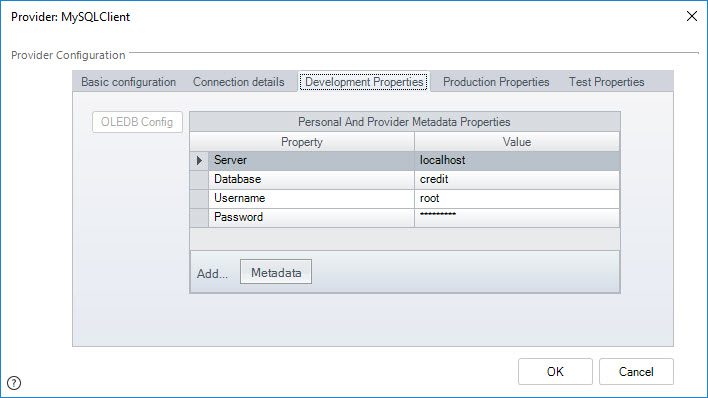
Task: Click the OLEDB Config button
Action: pyautogui.click(x=137, y=122)
